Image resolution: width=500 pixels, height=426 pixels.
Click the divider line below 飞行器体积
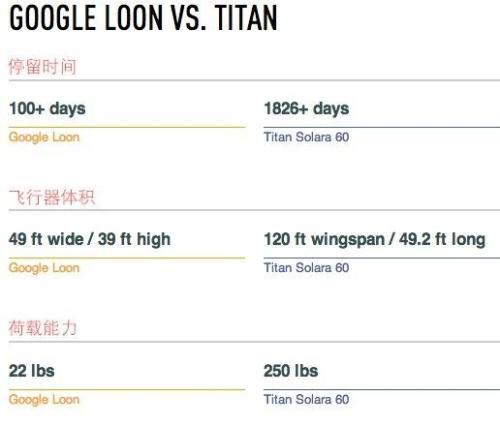[254, 210]
